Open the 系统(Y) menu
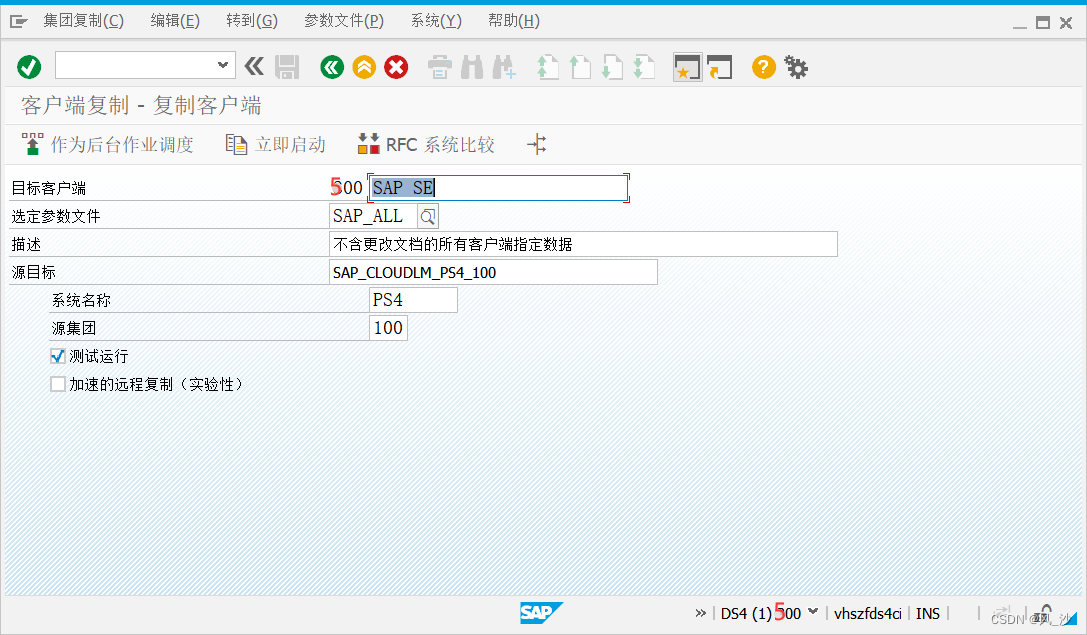1087x635 pixels. 436,21
